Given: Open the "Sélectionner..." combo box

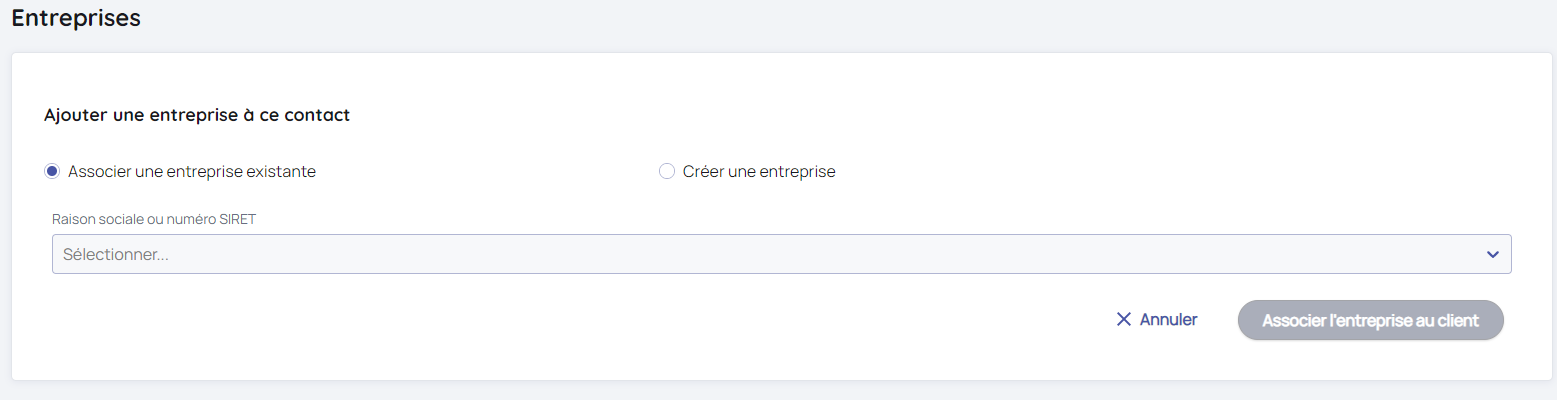Looking at the screenshot, I should coord(780,254).
